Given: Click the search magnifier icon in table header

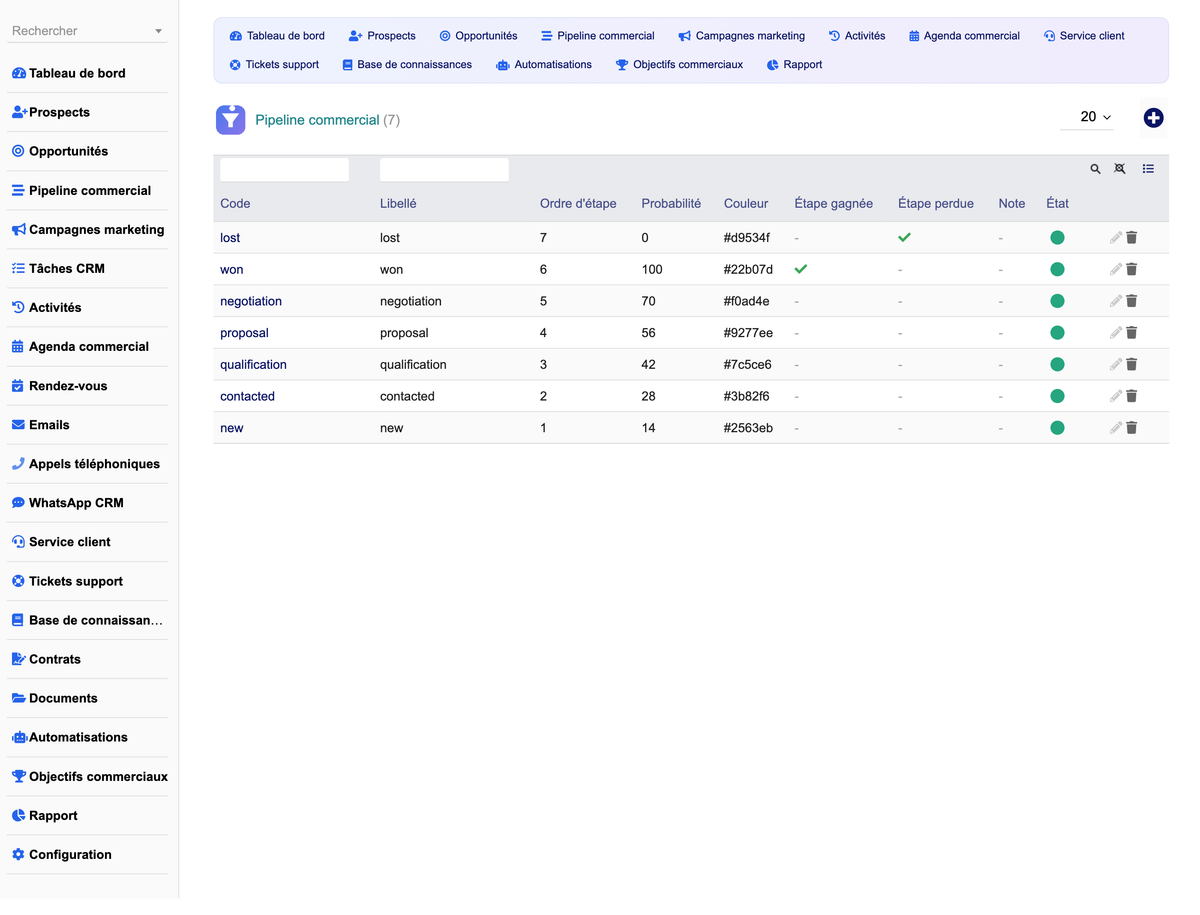Looking at the screenshot, I should pos(1095,169).
